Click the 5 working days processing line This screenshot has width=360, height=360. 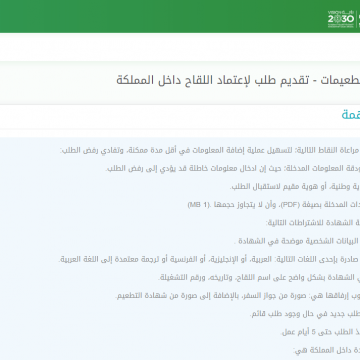click(320, 332)
